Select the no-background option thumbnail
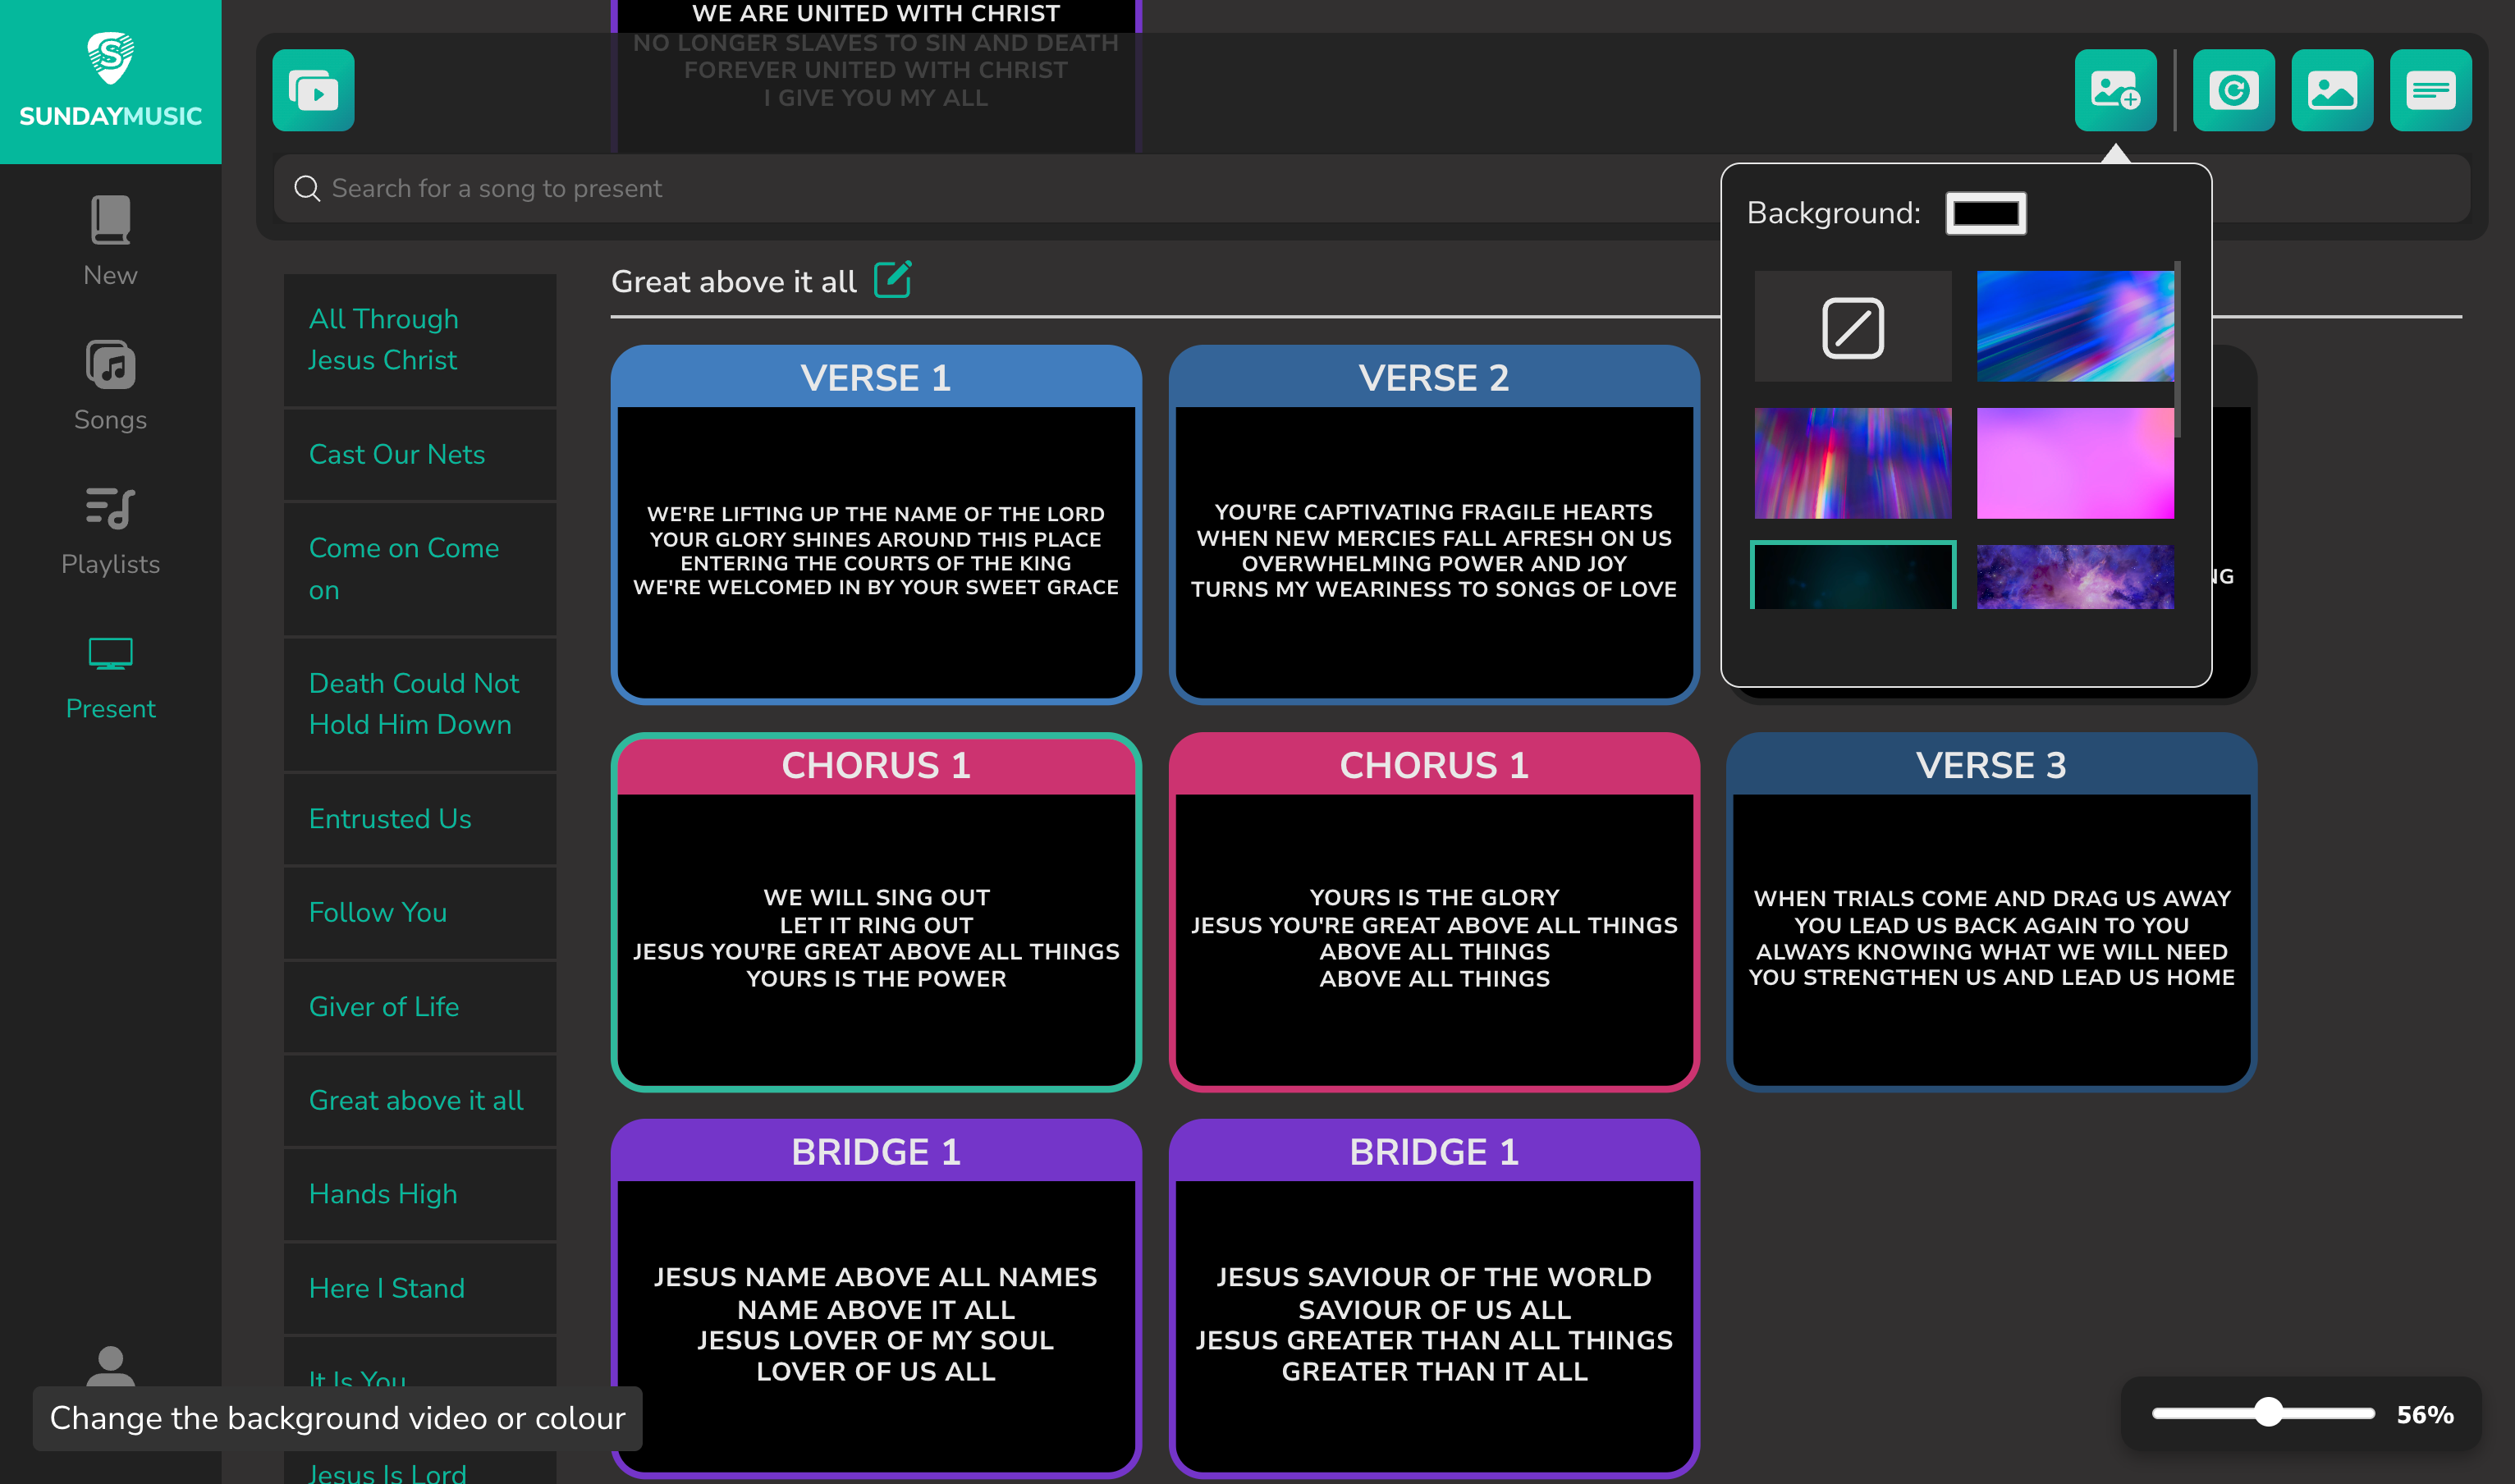Viewport: 2515px width, 1484px height. point(1852,326)
